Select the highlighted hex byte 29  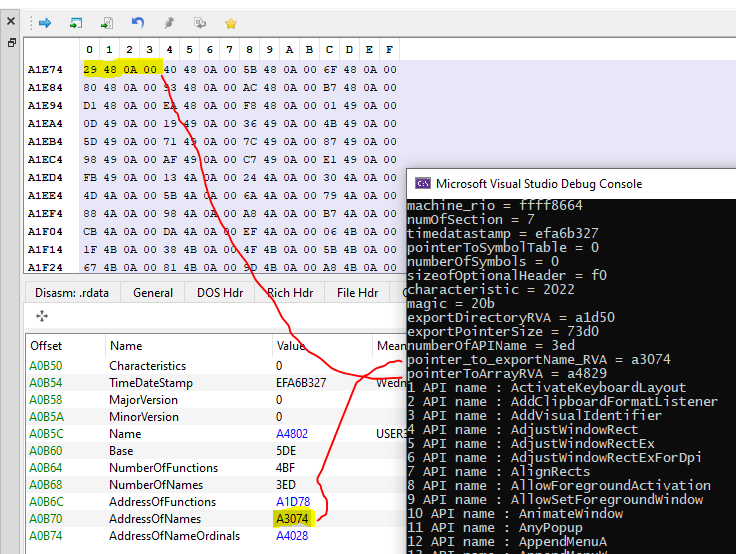[90, 69]
